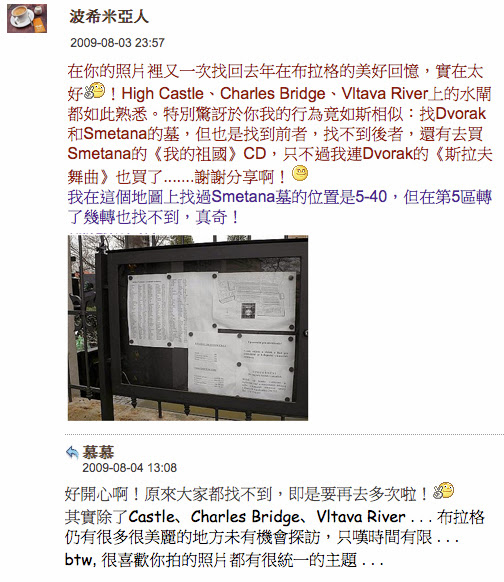Click the peace-sign emoticon before High Castle
The image size is (504, 582).
pos(94,91)
